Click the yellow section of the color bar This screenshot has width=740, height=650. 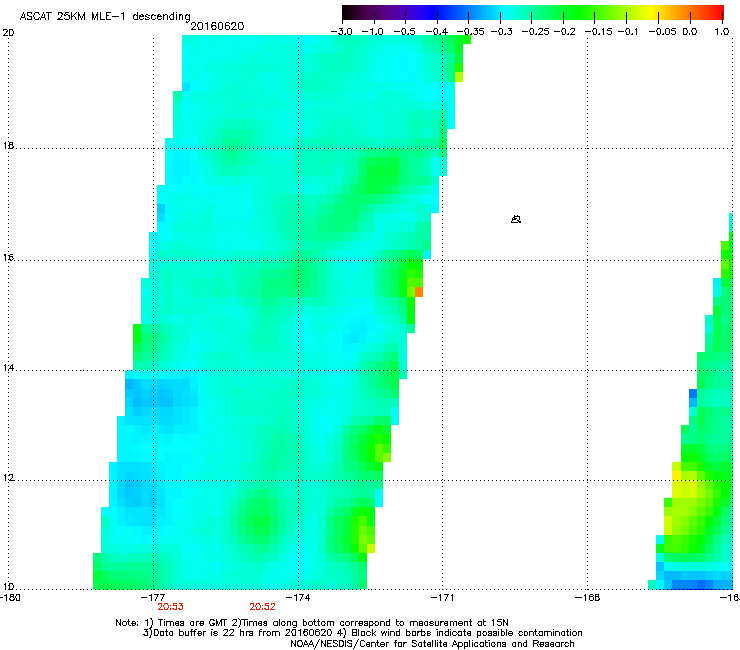click(651, 13)
